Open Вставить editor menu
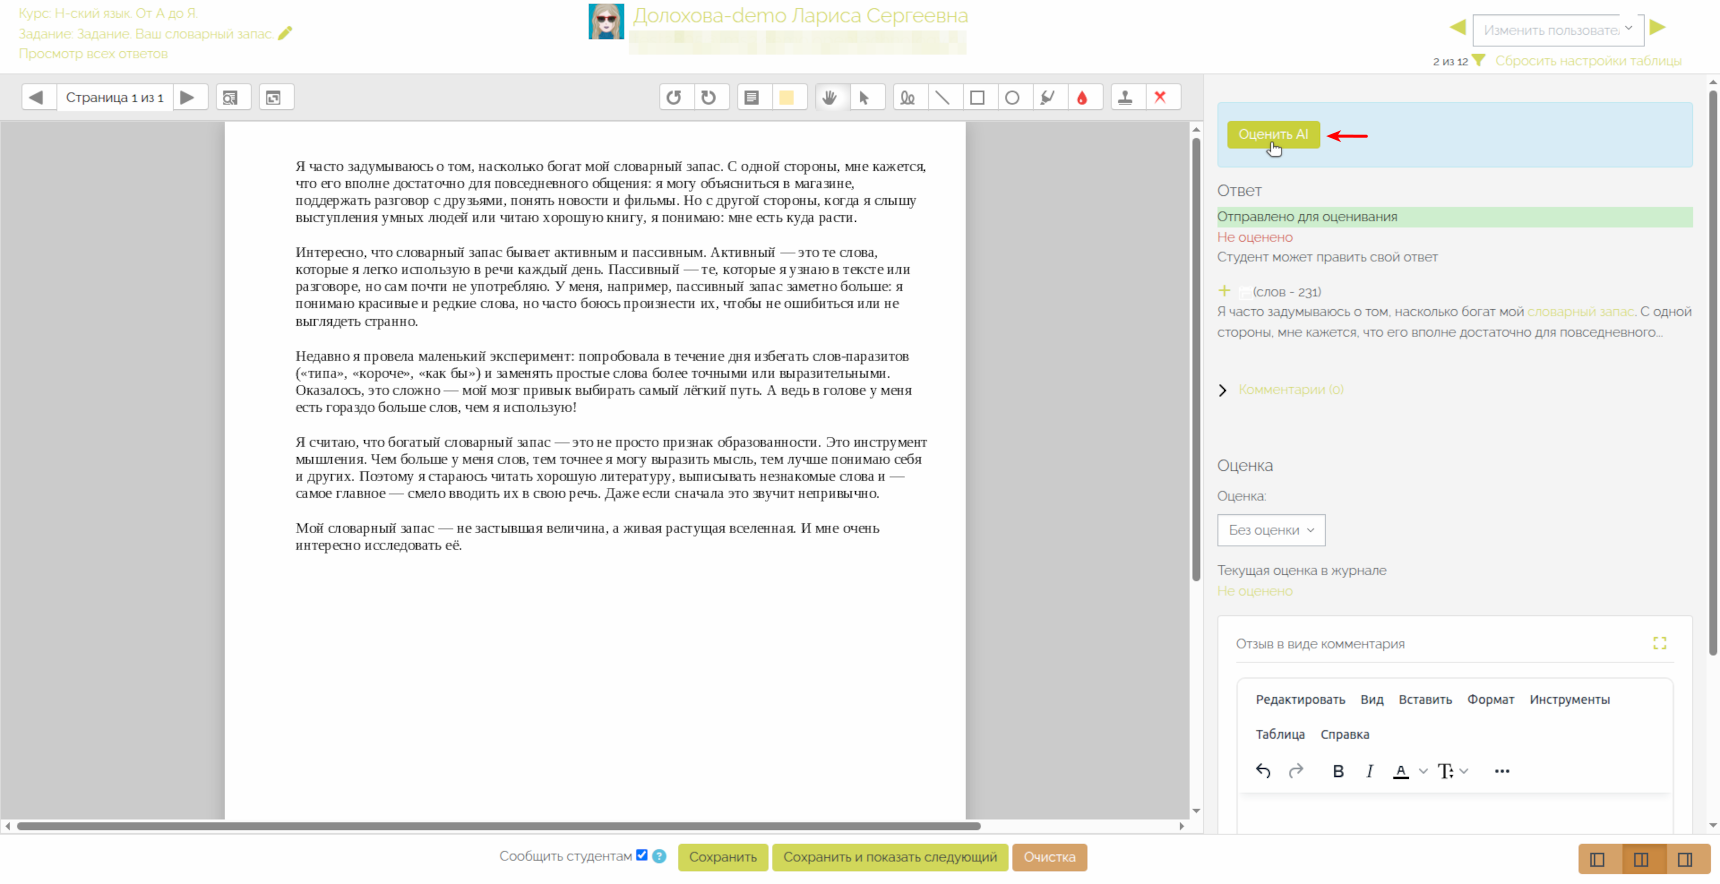The height and width of the screenshot is (884, 1720). coord(1425,700)
